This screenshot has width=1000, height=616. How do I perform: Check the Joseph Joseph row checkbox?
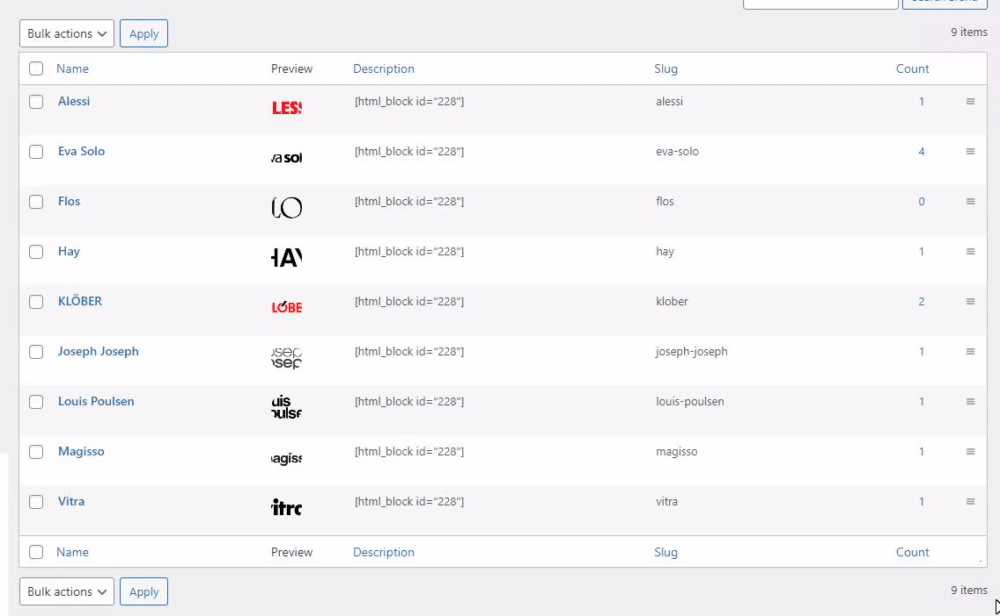point(36,352)
